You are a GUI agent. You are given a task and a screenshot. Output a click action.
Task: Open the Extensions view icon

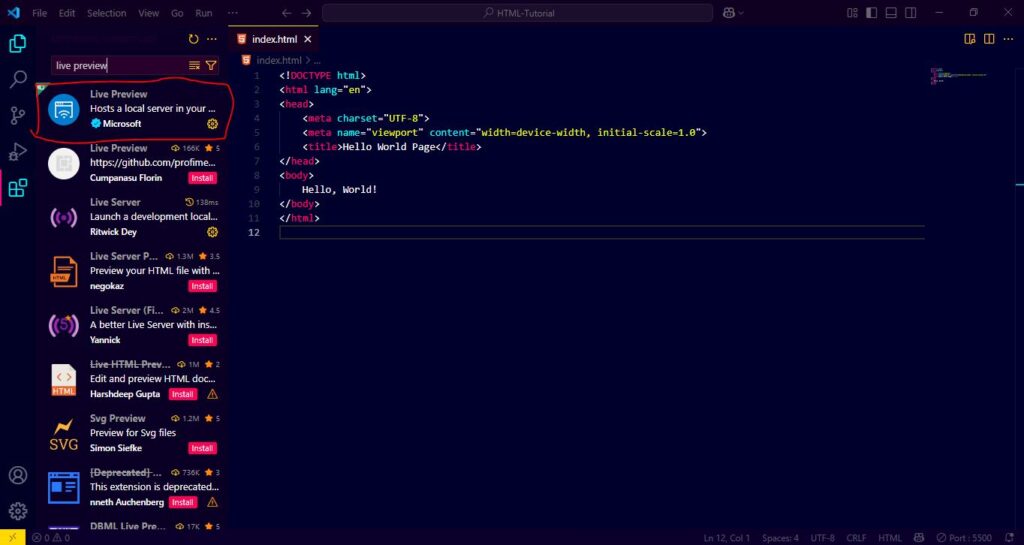coord(18,188)
